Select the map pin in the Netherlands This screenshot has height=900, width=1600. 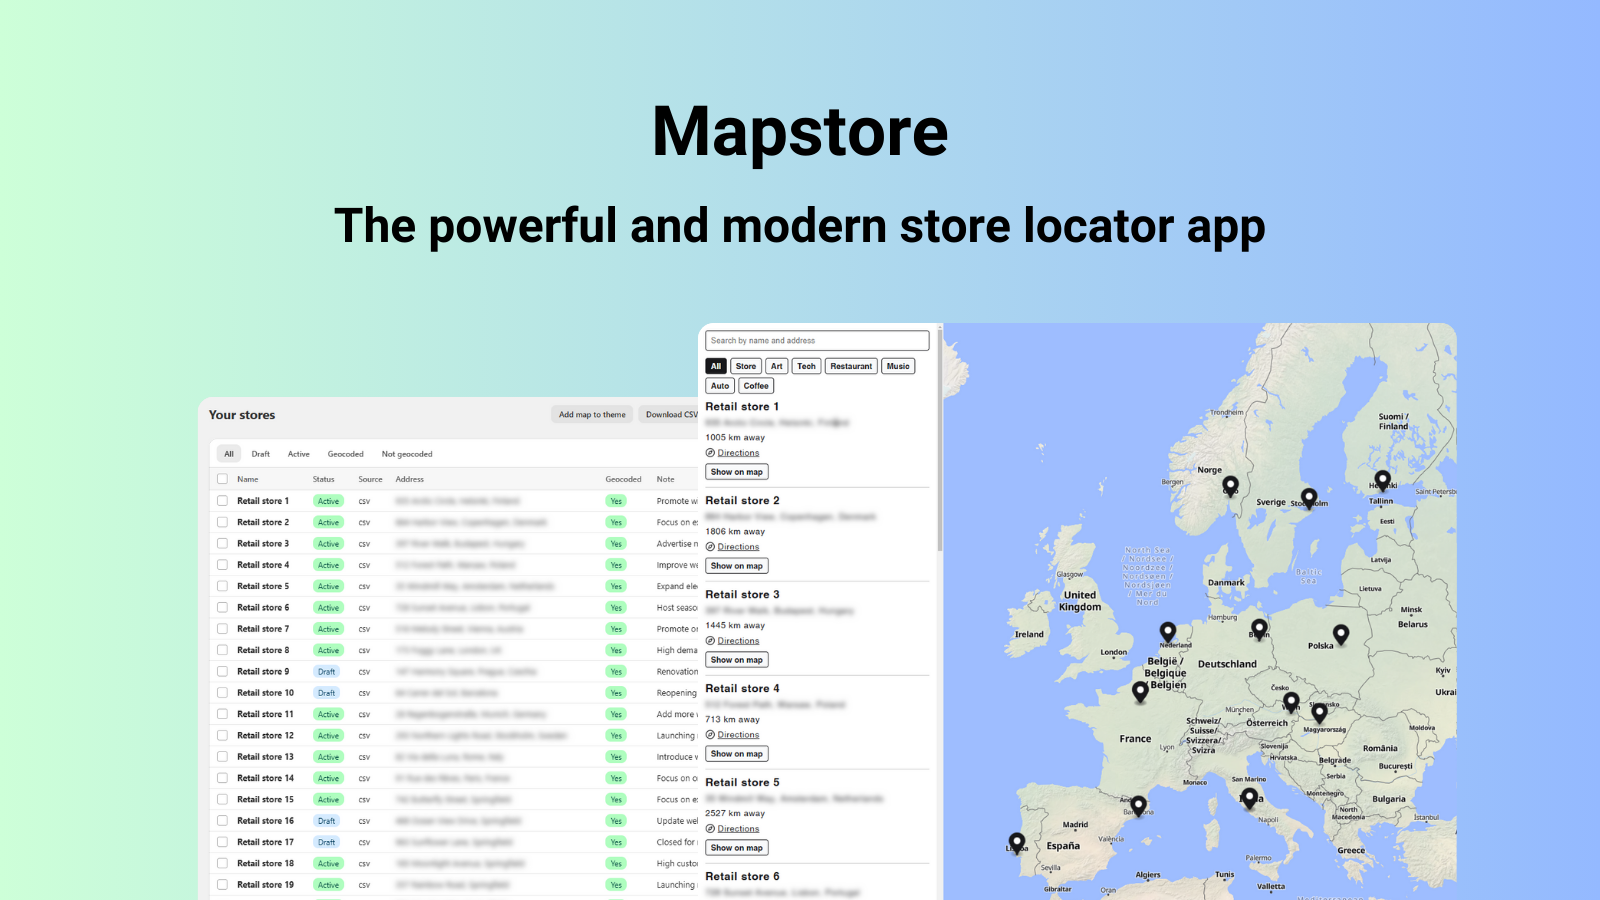pyautogui.click(x=1167, y=631)
